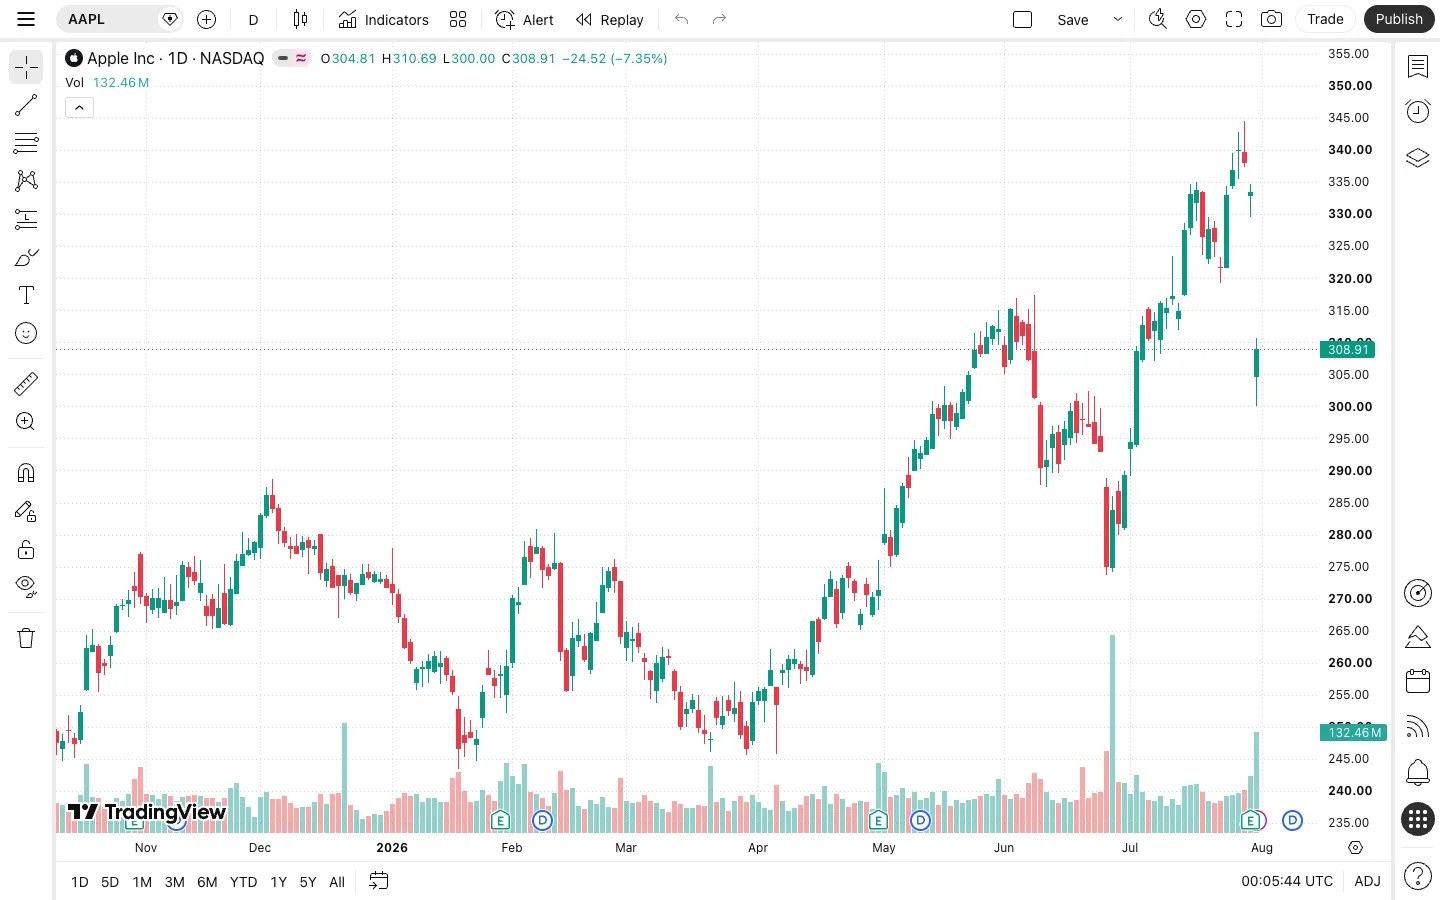1440x900 pixels.
Task: Open the emoji icons tool
Action: 26,333
